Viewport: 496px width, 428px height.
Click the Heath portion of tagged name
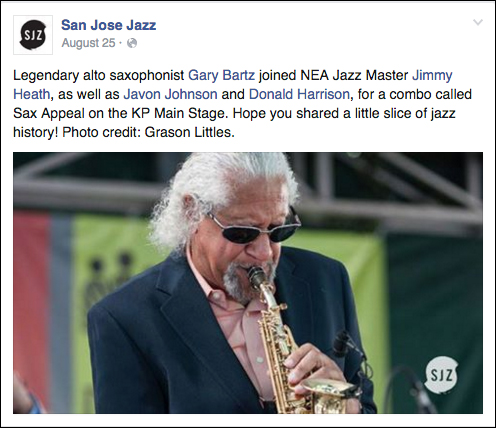click(x=32, y=94)
